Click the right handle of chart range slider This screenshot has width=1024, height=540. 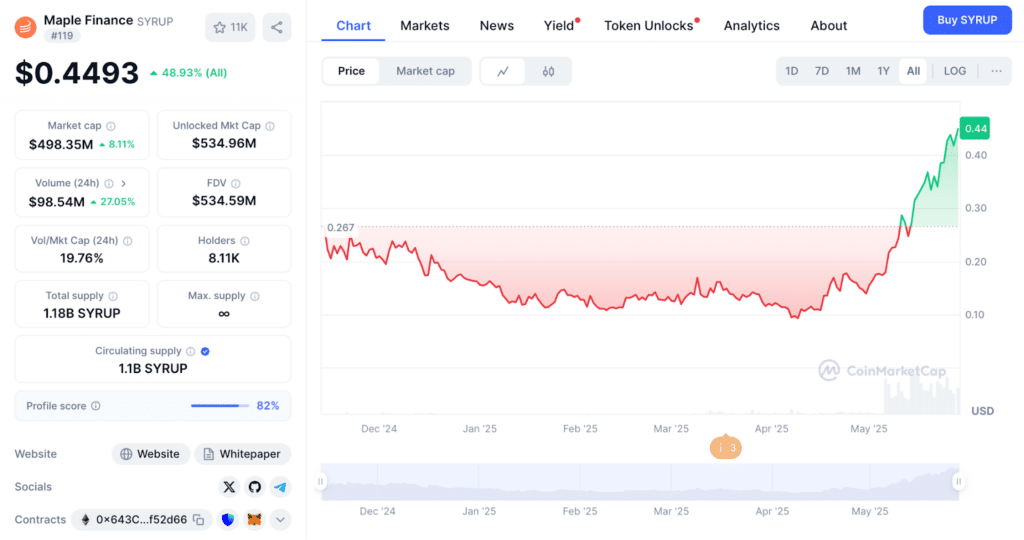[958, 482]
